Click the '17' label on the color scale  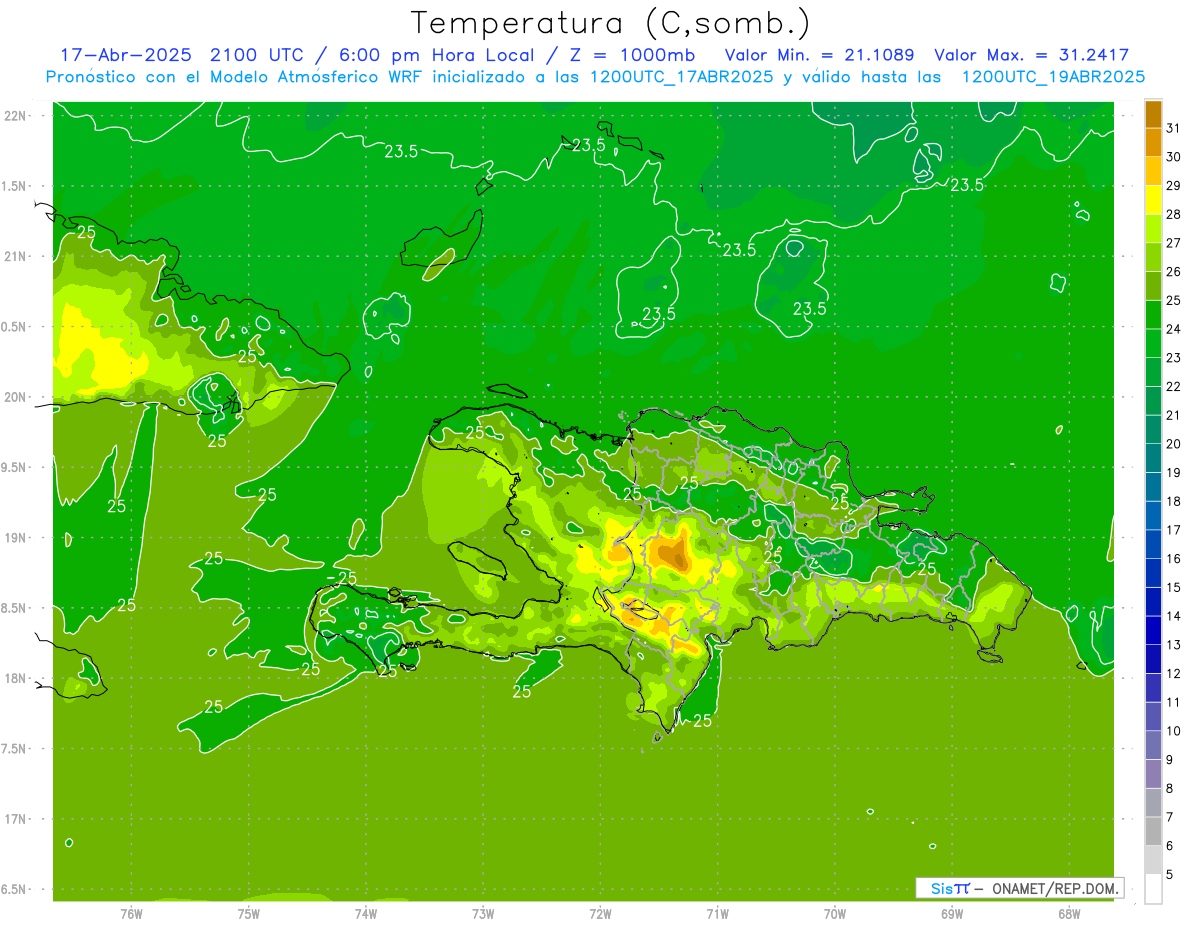(1173, 530)
